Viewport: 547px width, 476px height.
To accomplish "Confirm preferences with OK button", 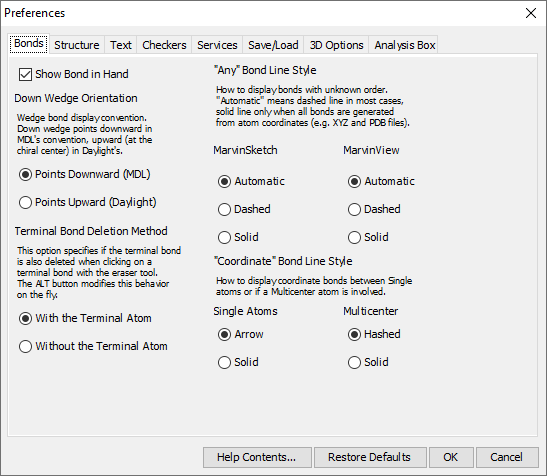I will point(451,457).
